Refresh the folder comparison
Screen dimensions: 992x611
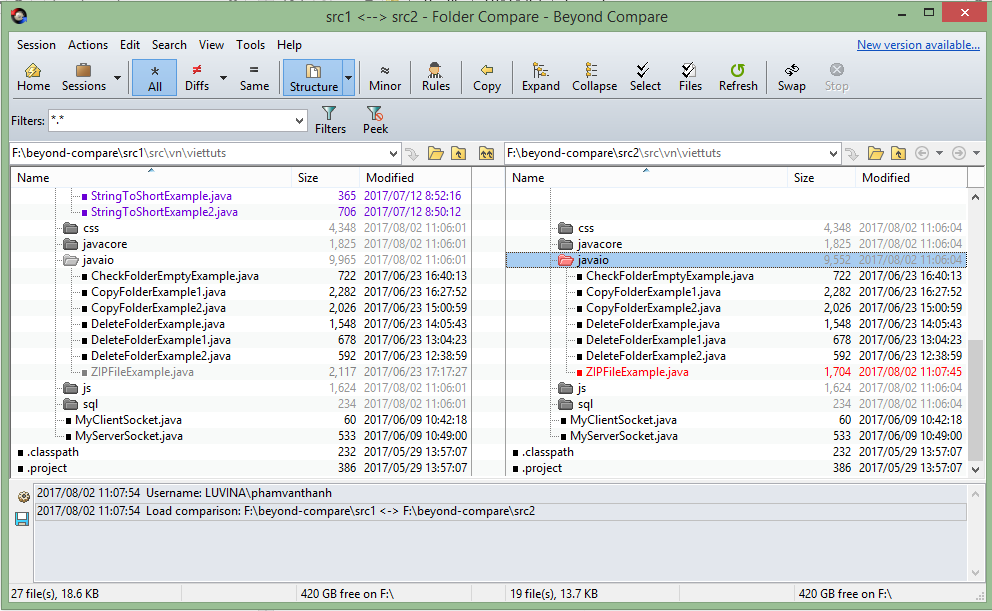(x=738, y=77)
